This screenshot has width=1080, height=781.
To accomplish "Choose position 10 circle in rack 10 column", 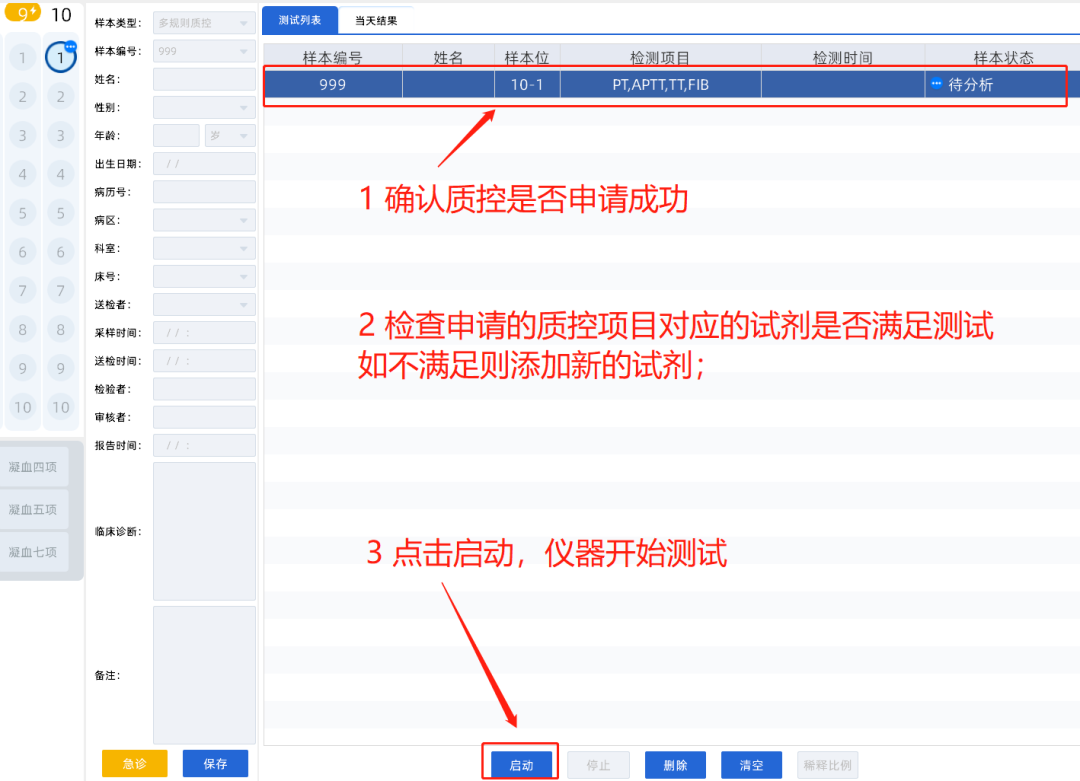I will coord(61,407).
